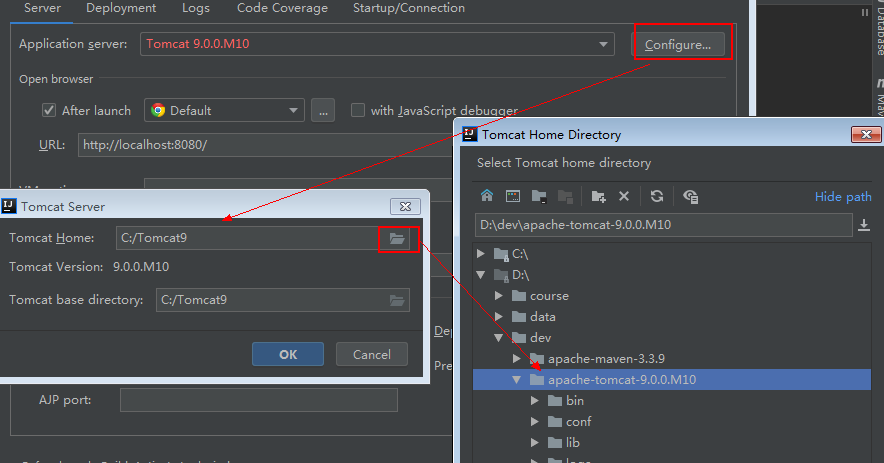Viewport: 884px width, 463px height.
Task: Select the apache-maven-3.3.9 row
Action: [671, 359]
